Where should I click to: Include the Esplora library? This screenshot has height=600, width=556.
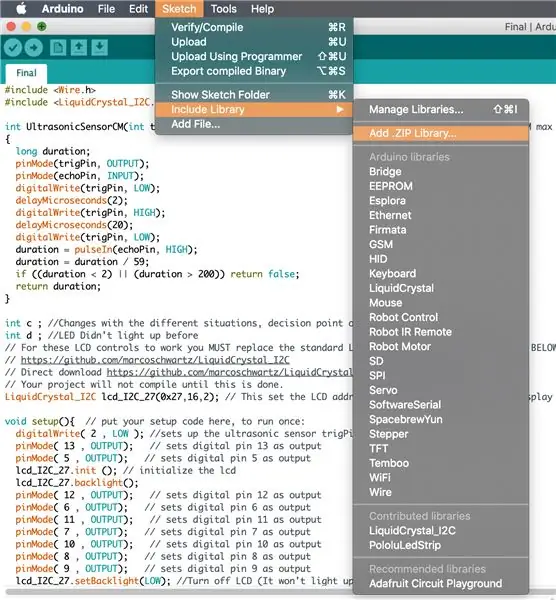(x=441, y=201)
